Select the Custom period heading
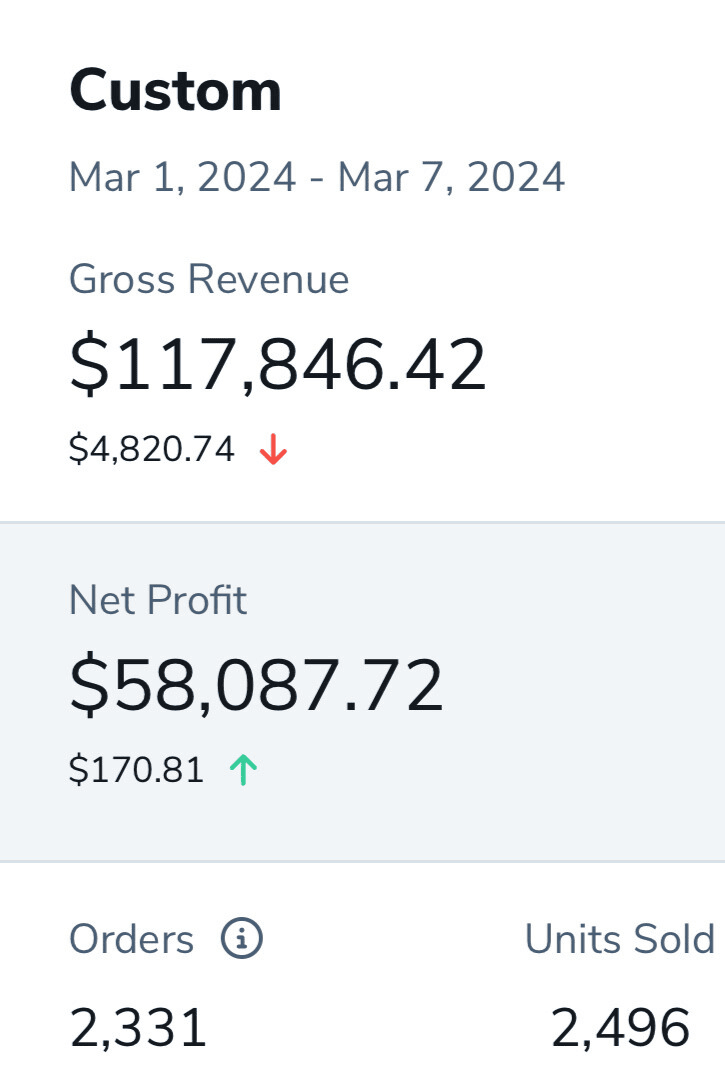The image size is (725, 1088). coord(175,91)
